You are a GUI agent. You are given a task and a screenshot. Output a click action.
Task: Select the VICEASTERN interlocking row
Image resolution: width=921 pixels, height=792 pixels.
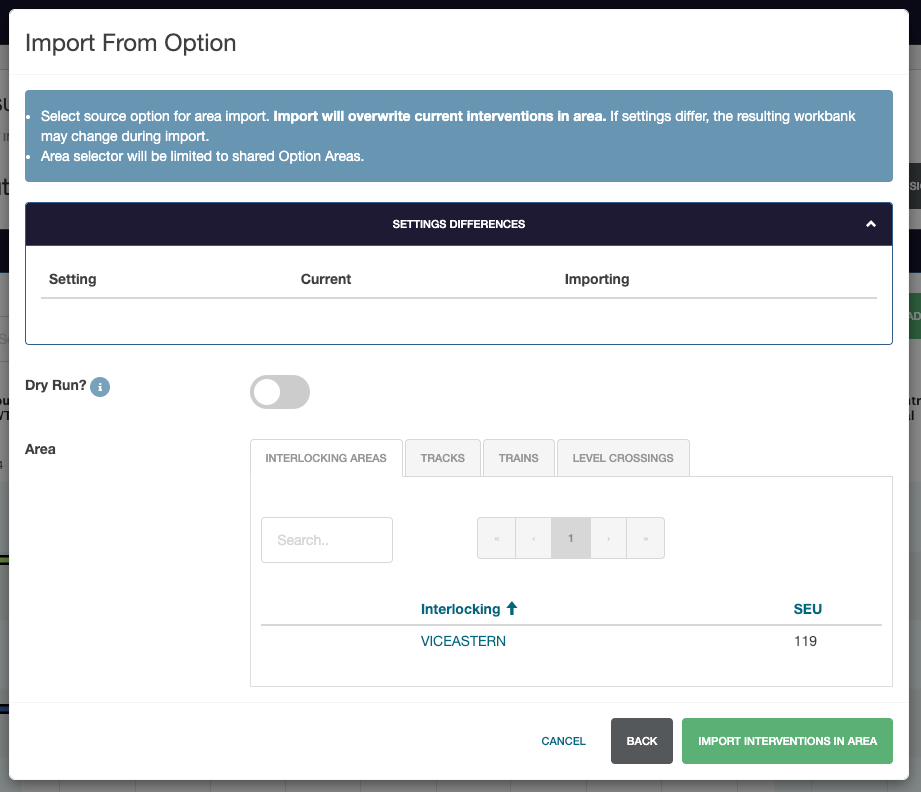click(463, 641)
